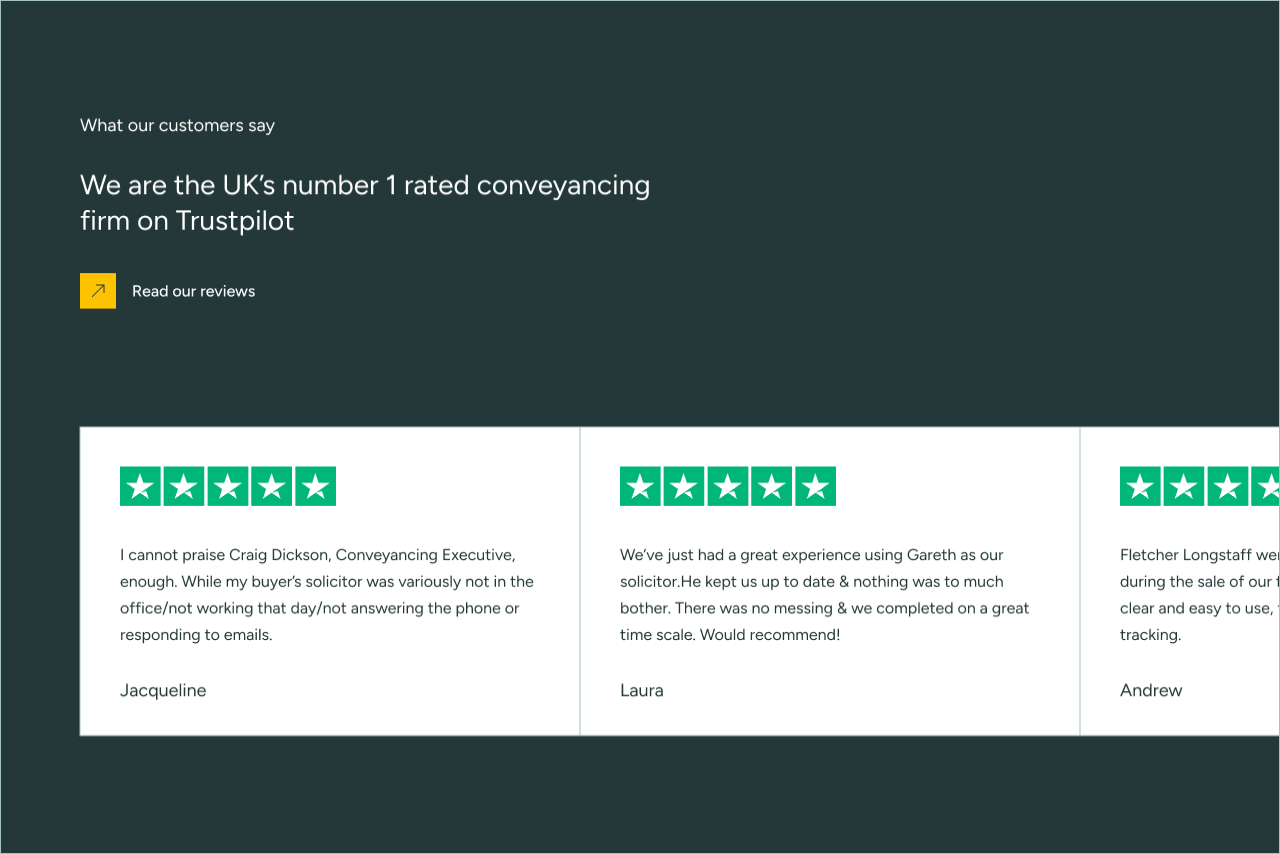The image size is (1280, 854).
Task: Select the first star in Laura's rating
Action: pos(640,486)
